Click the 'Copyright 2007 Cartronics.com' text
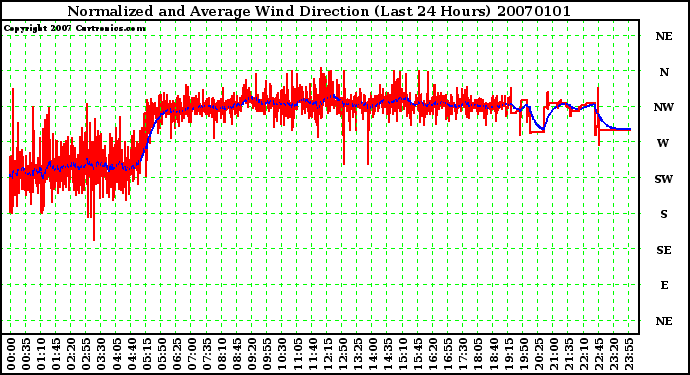This screenshot has width=690, height=375. point(74,28)
